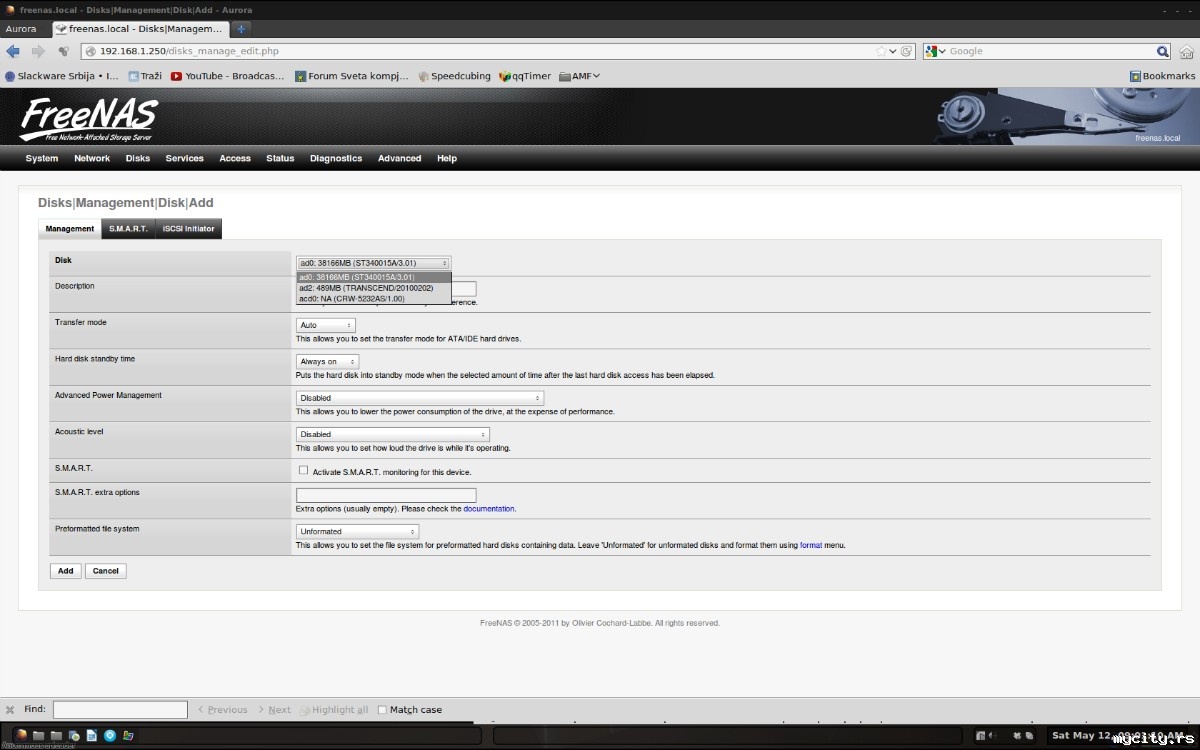
Task: Choose ad0: 38166MB ST340015A list option
Action: tap(374, 277)
